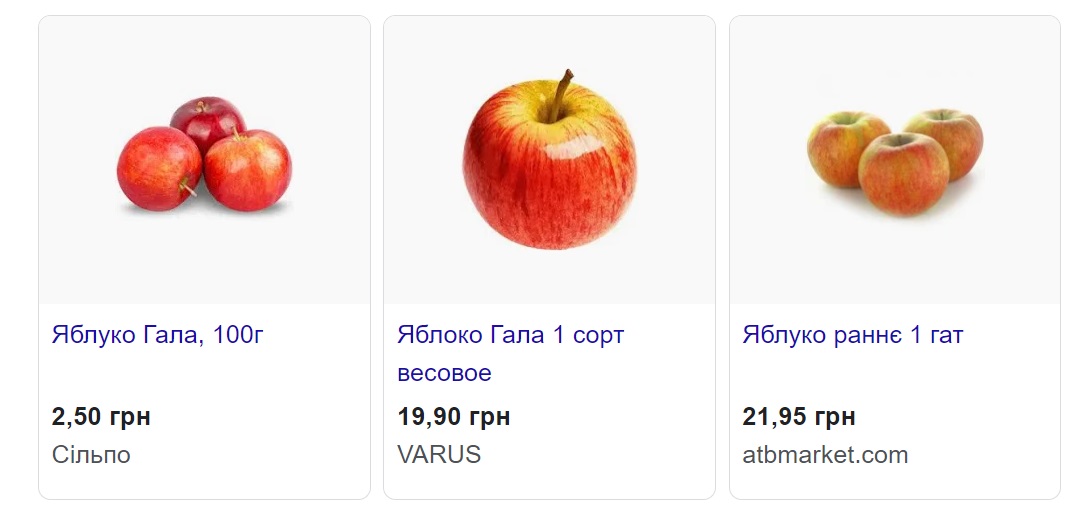Open the atbmarket.com early apples photo
Viewport: 1086px width, 523px height.
coord(895,160)
